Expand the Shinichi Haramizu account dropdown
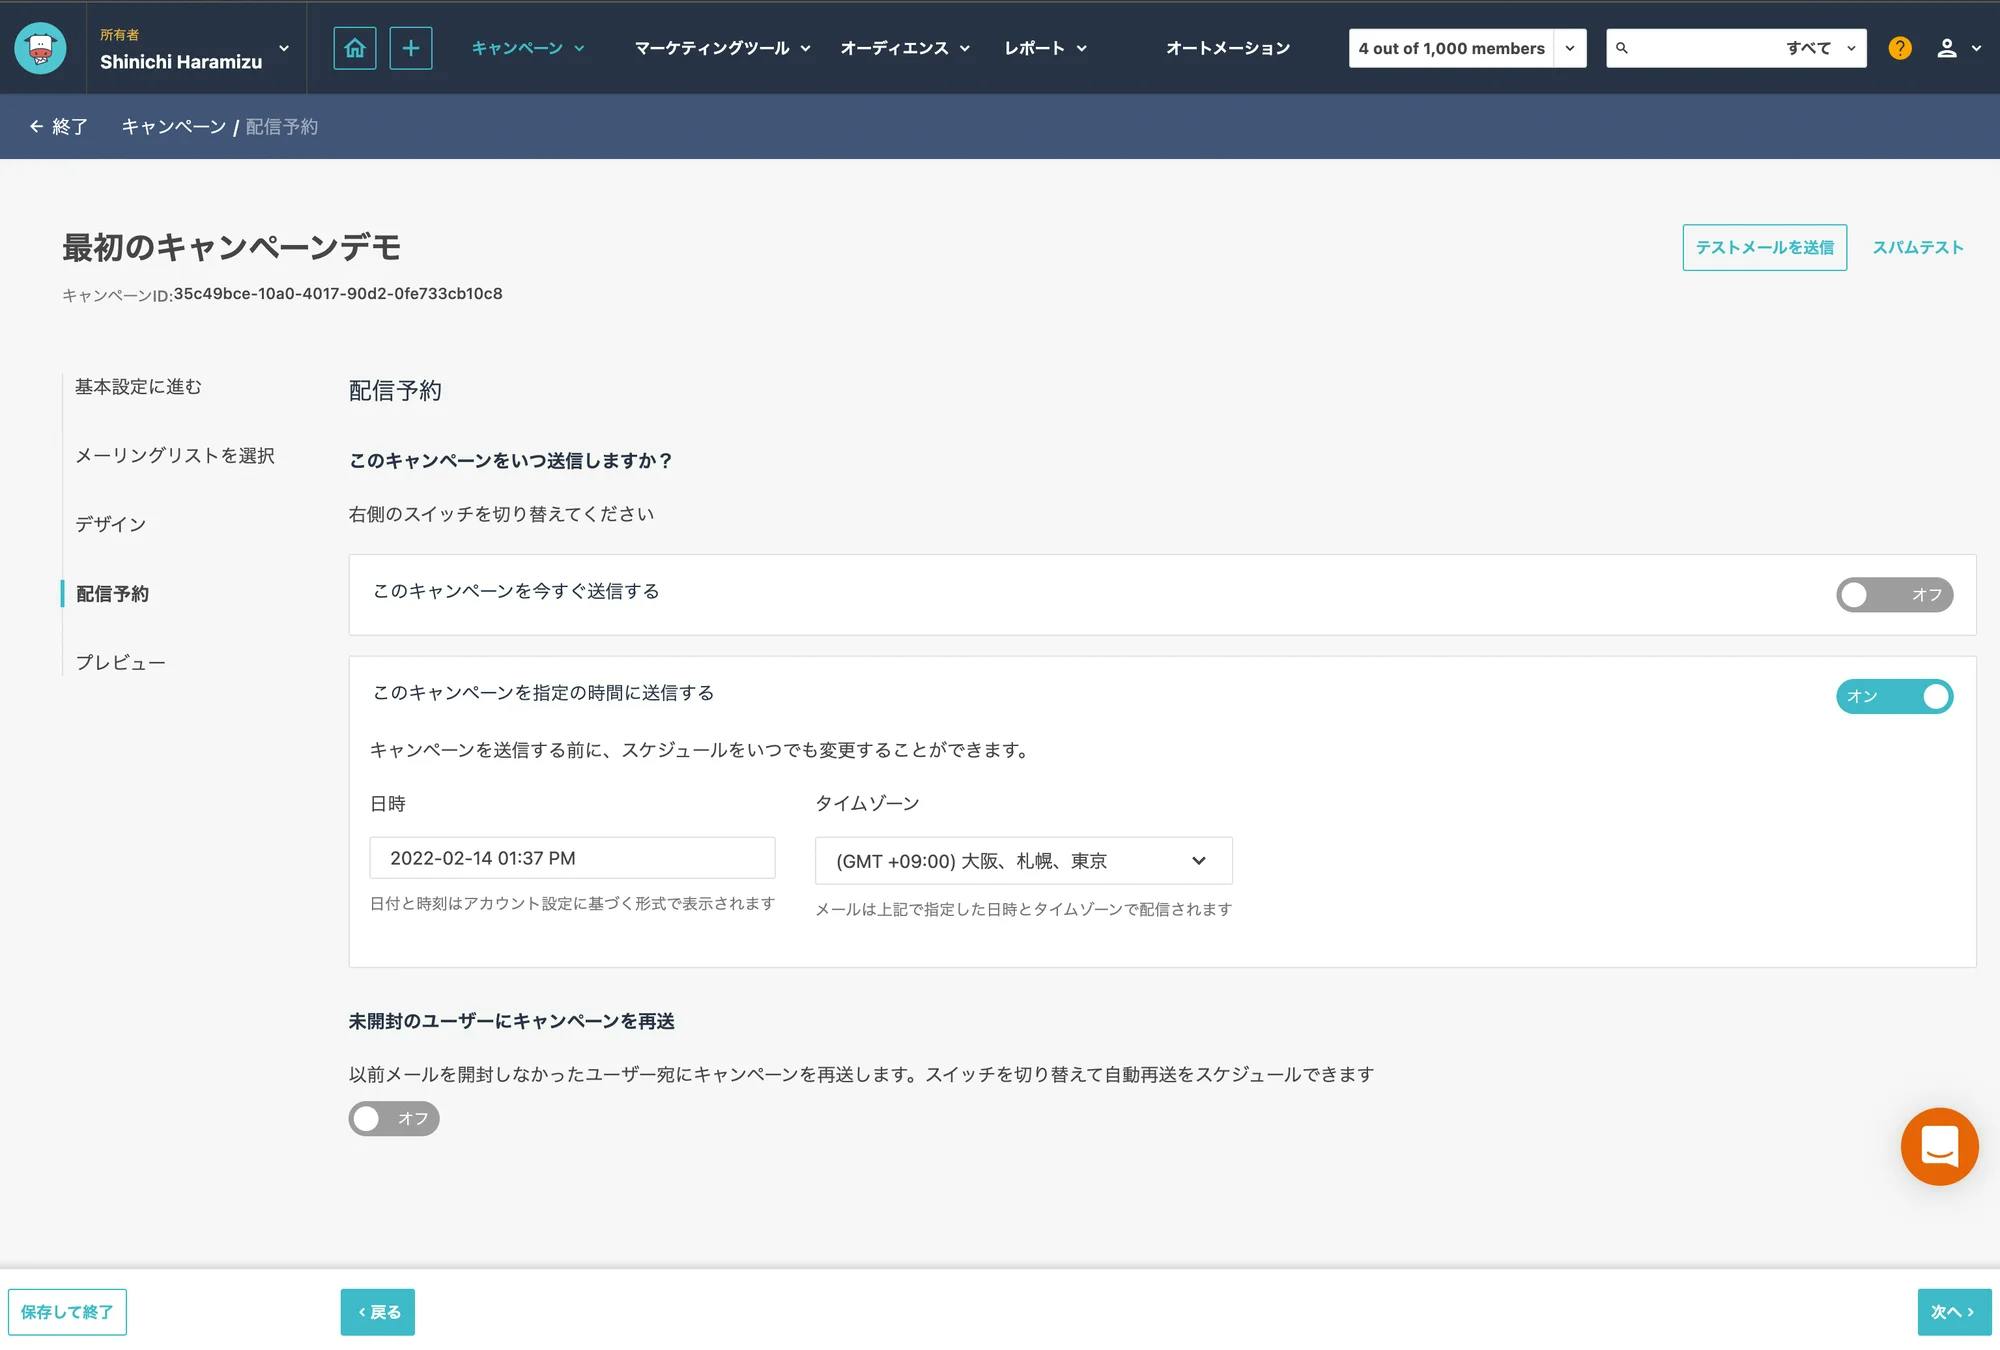Viewport: 2000px width, 1350px height. (284, 48)
